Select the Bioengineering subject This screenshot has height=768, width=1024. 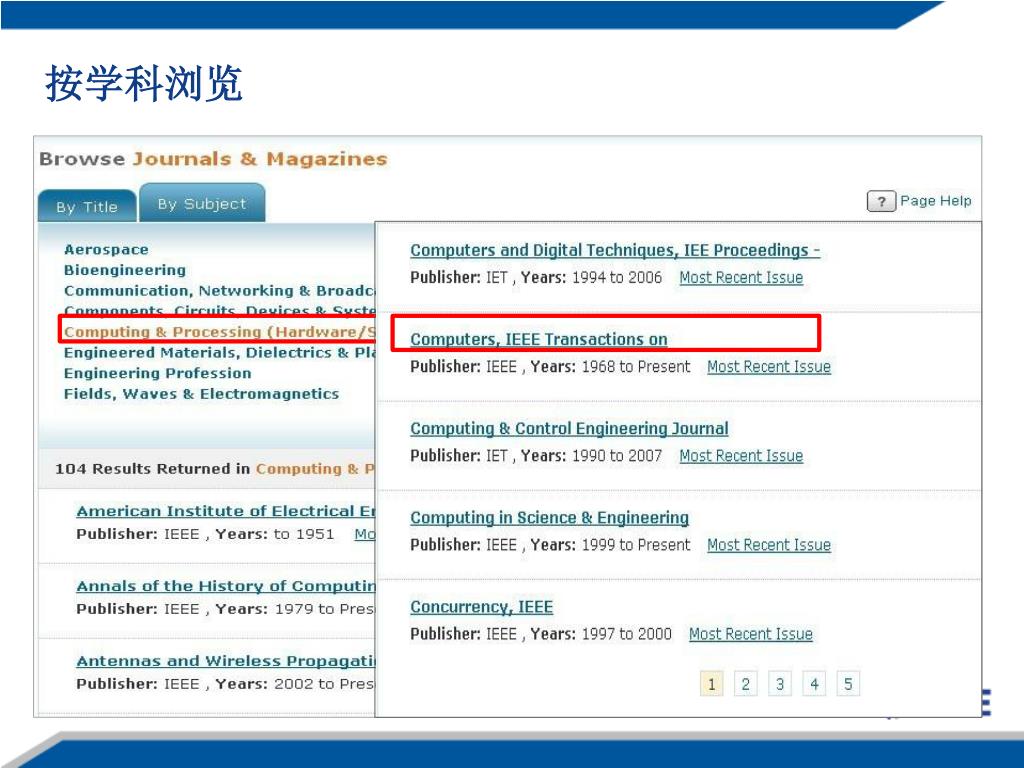125,270
